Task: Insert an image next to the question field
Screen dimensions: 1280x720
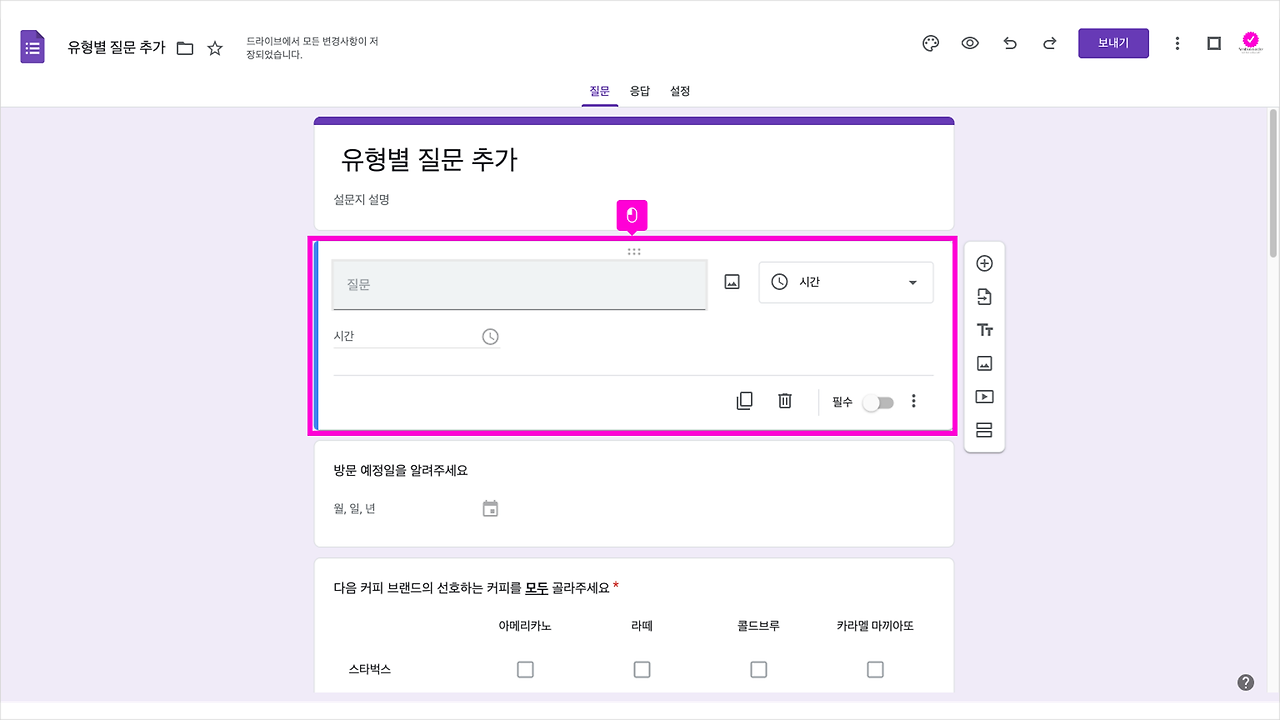Action: tap(731, 281)
